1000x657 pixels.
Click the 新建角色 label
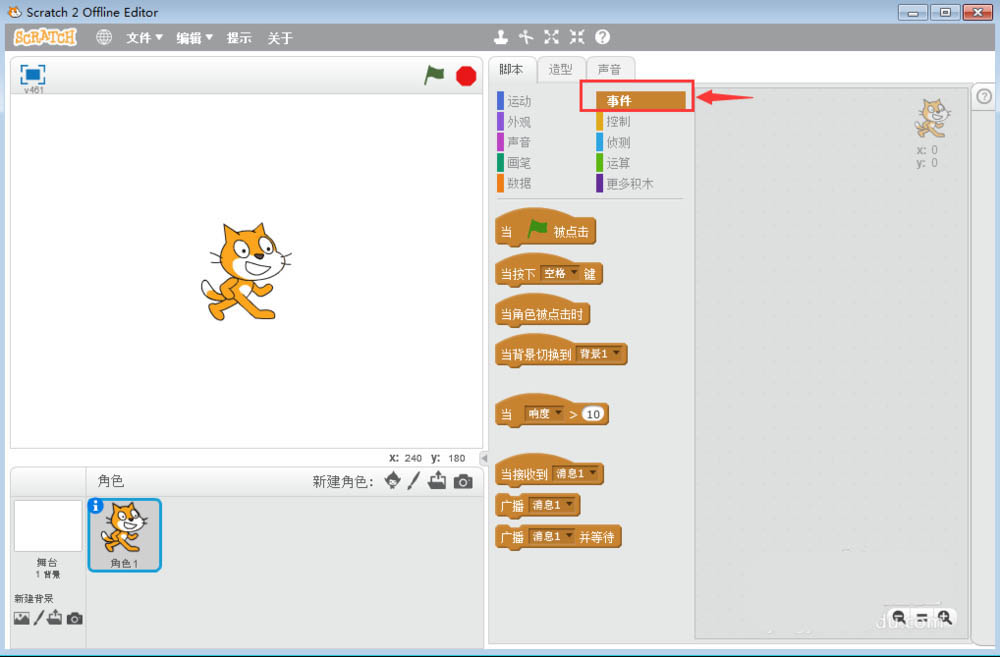click(x=342, y=481)
